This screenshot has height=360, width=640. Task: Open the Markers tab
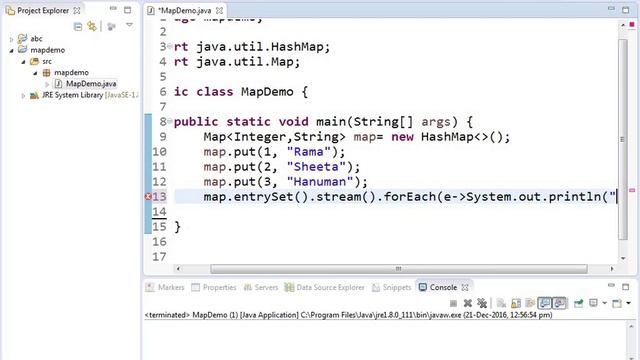[165, 287]
